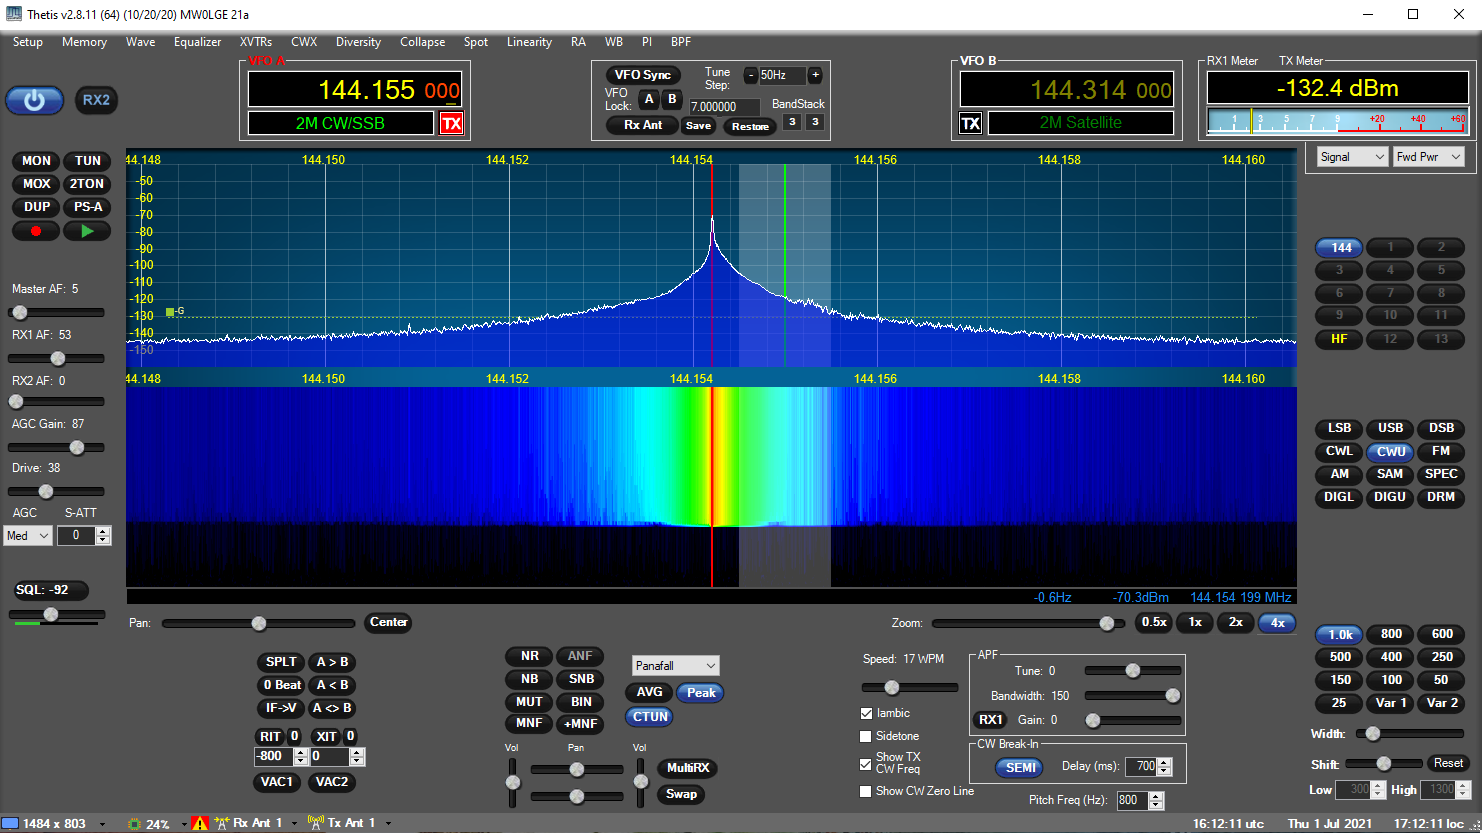The image size is (1482, 833).
Task: Open the Setup menu
Action: [27, 42]
